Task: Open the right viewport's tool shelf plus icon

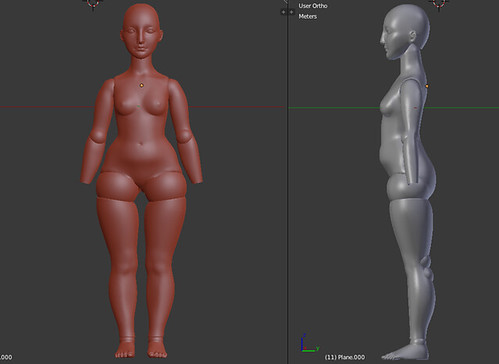Action: tap(291, 12)
